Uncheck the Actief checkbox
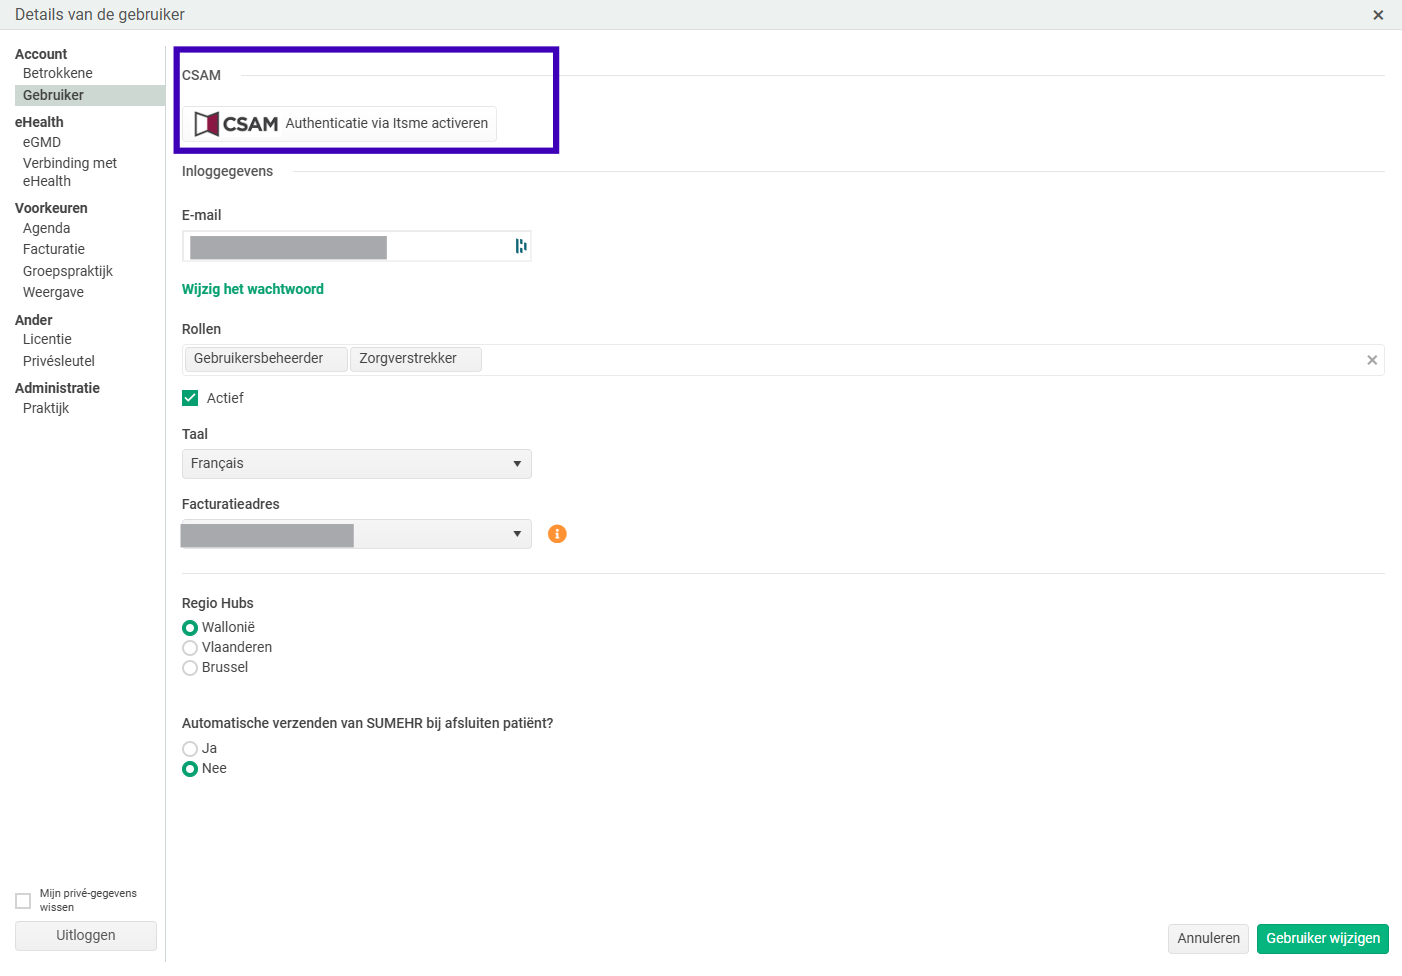The image size is (1402, 976). click(190, 398)
